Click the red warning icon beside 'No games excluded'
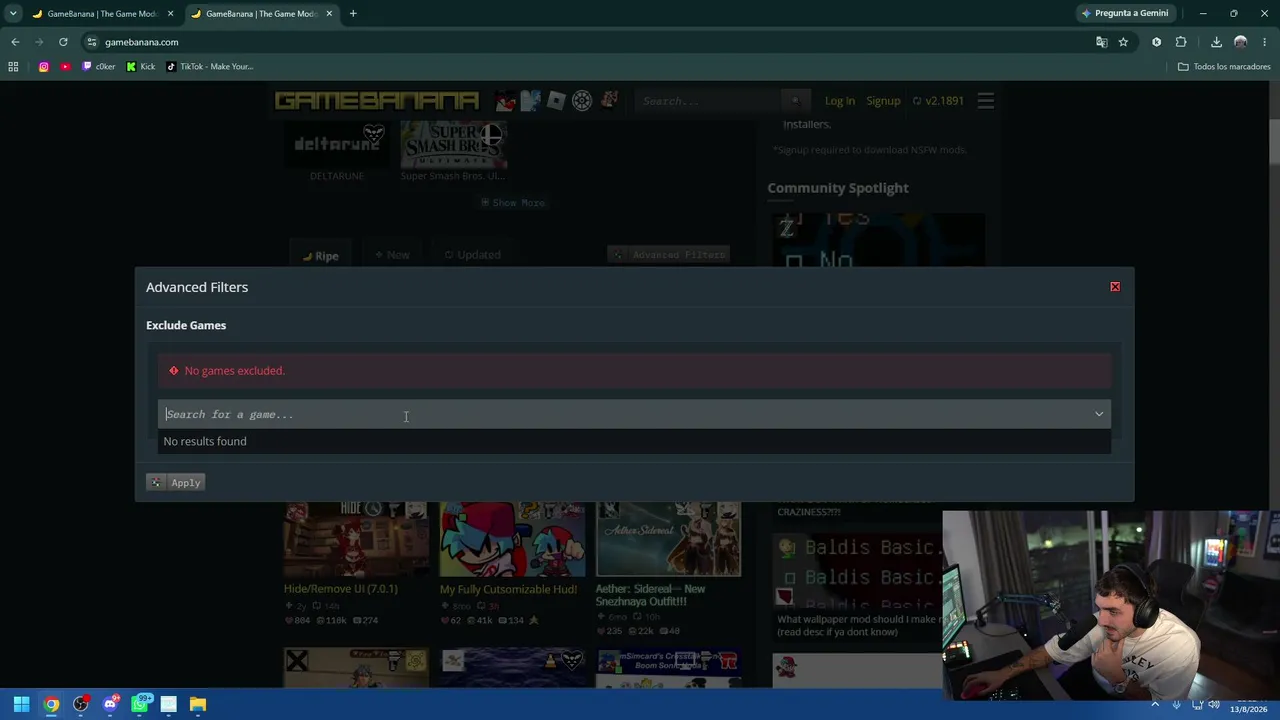 [x=173, y=371]
